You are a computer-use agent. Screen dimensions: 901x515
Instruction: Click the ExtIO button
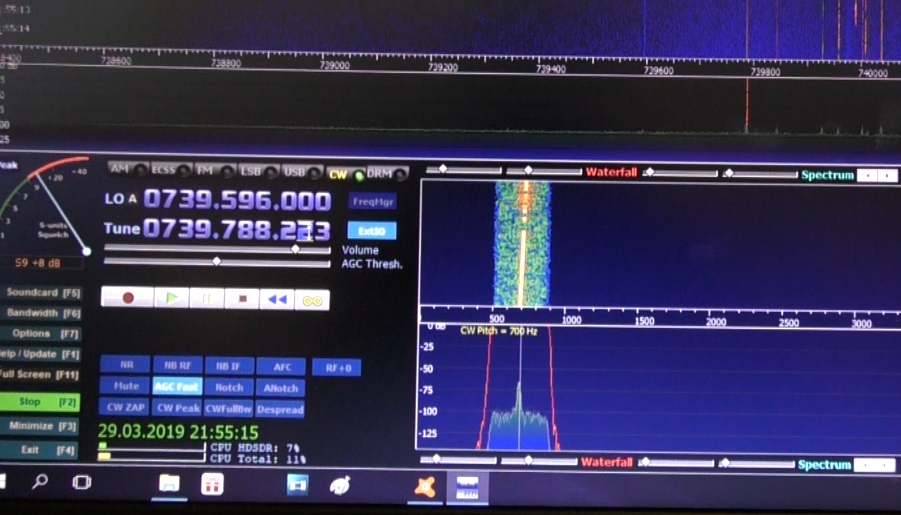(x=372, y=231)
